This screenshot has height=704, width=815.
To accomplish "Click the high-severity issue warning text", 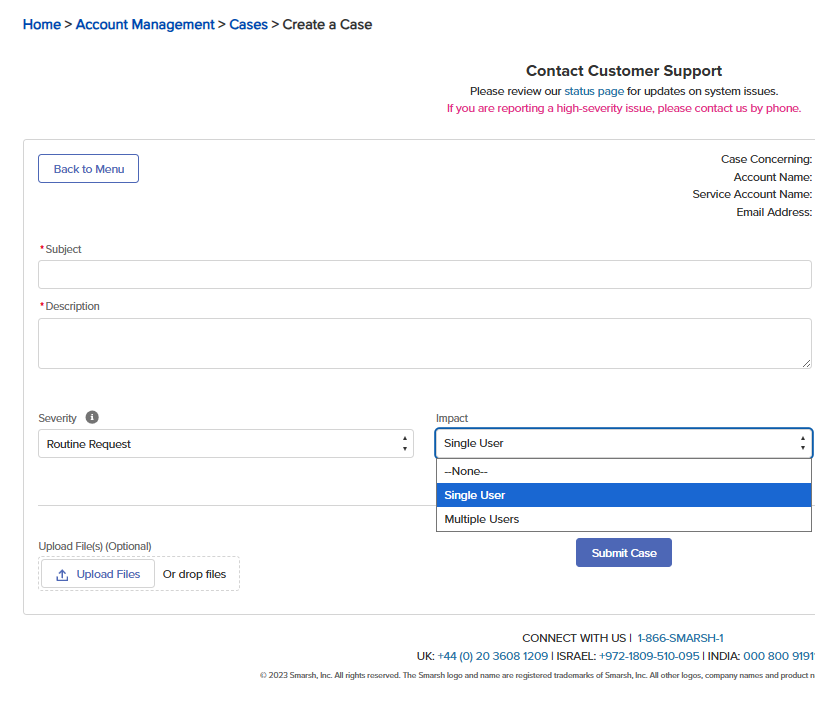I will (x=624, y=108).
